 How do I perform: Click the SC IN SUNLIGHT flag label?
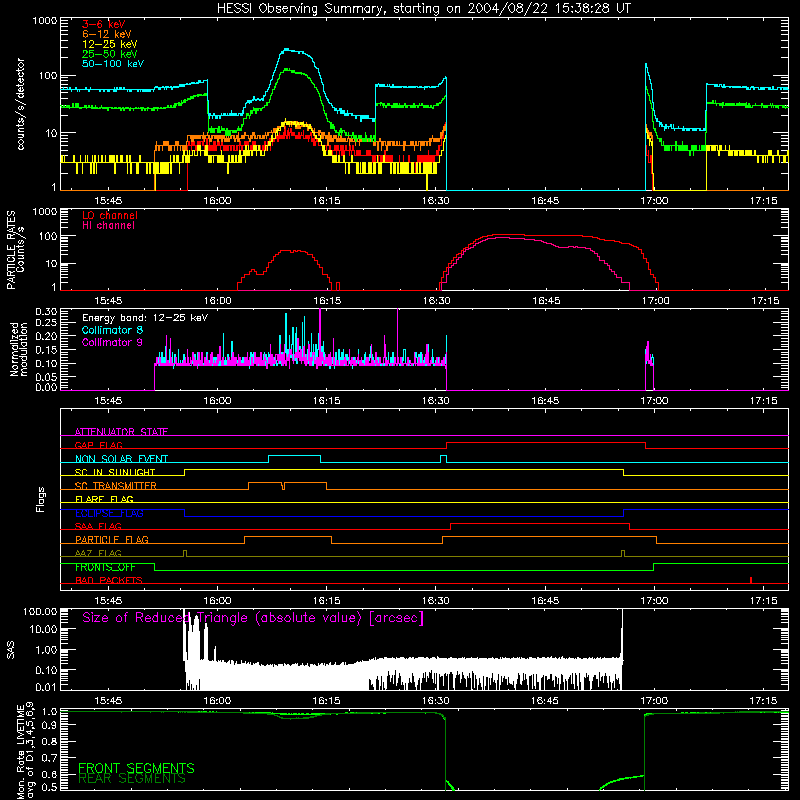[x=115, y=472]
